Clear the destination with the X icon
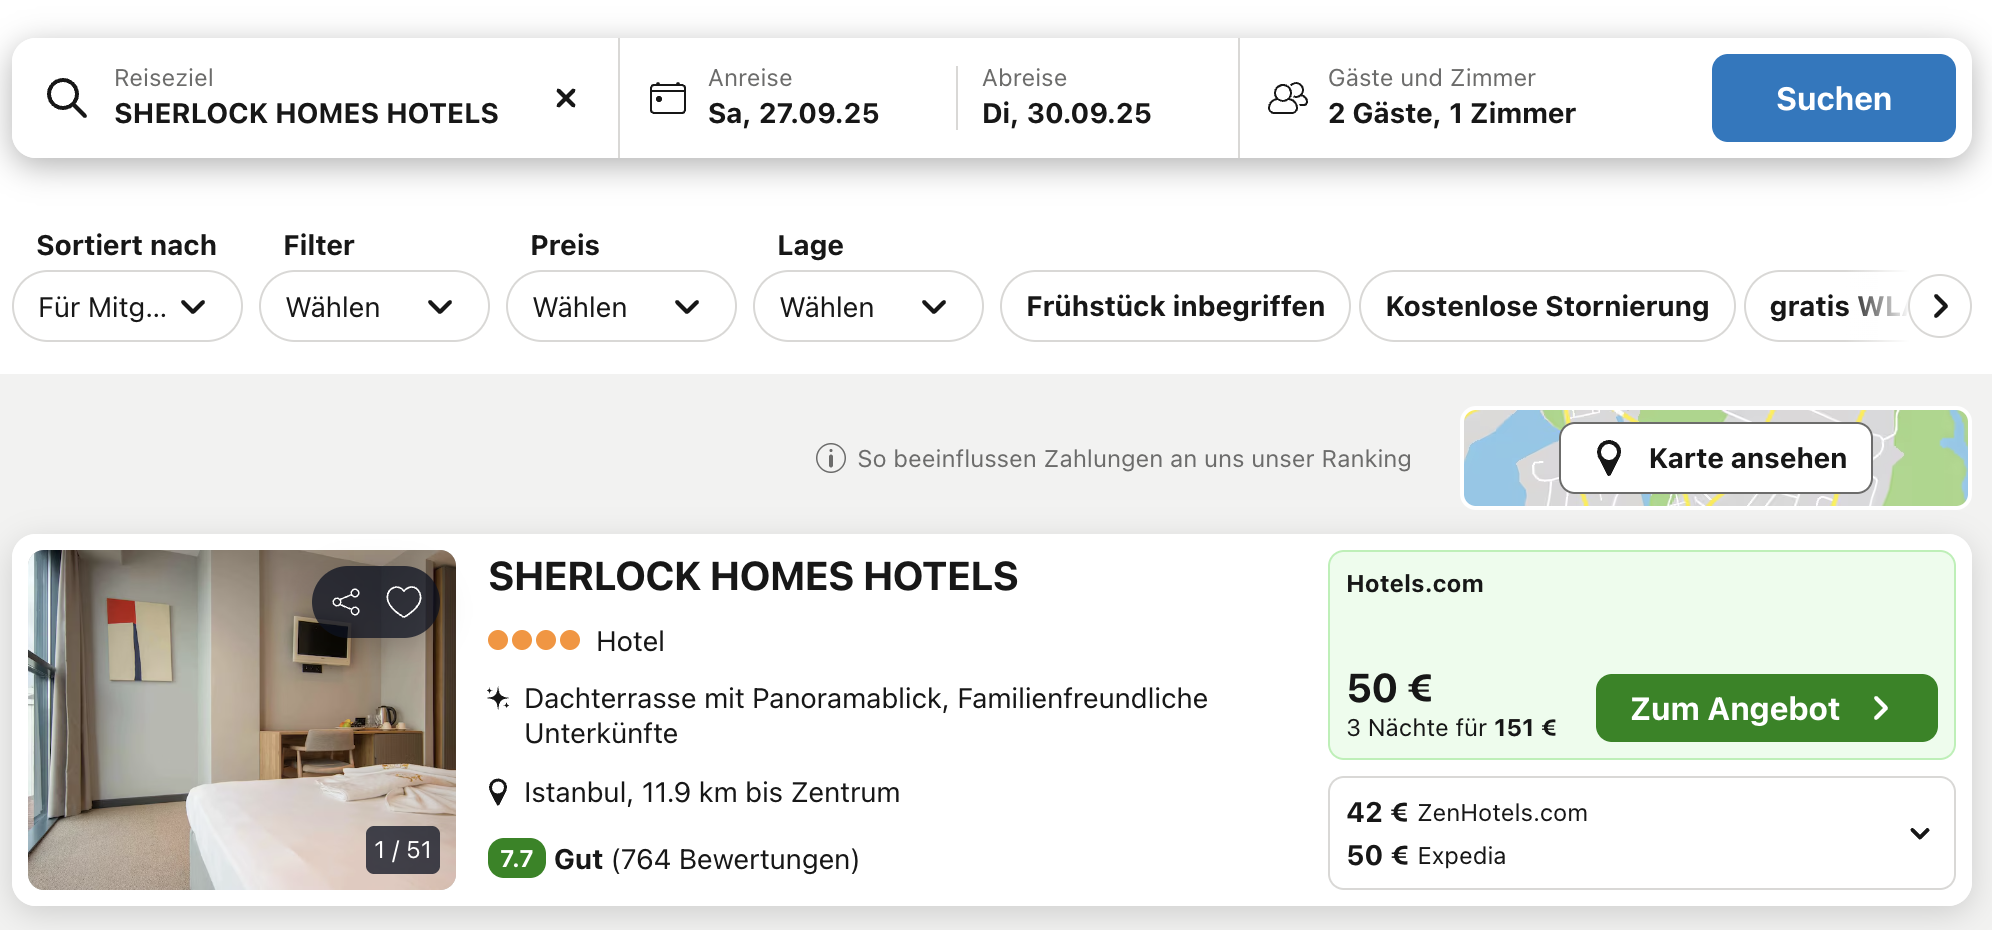 [566, 98]
